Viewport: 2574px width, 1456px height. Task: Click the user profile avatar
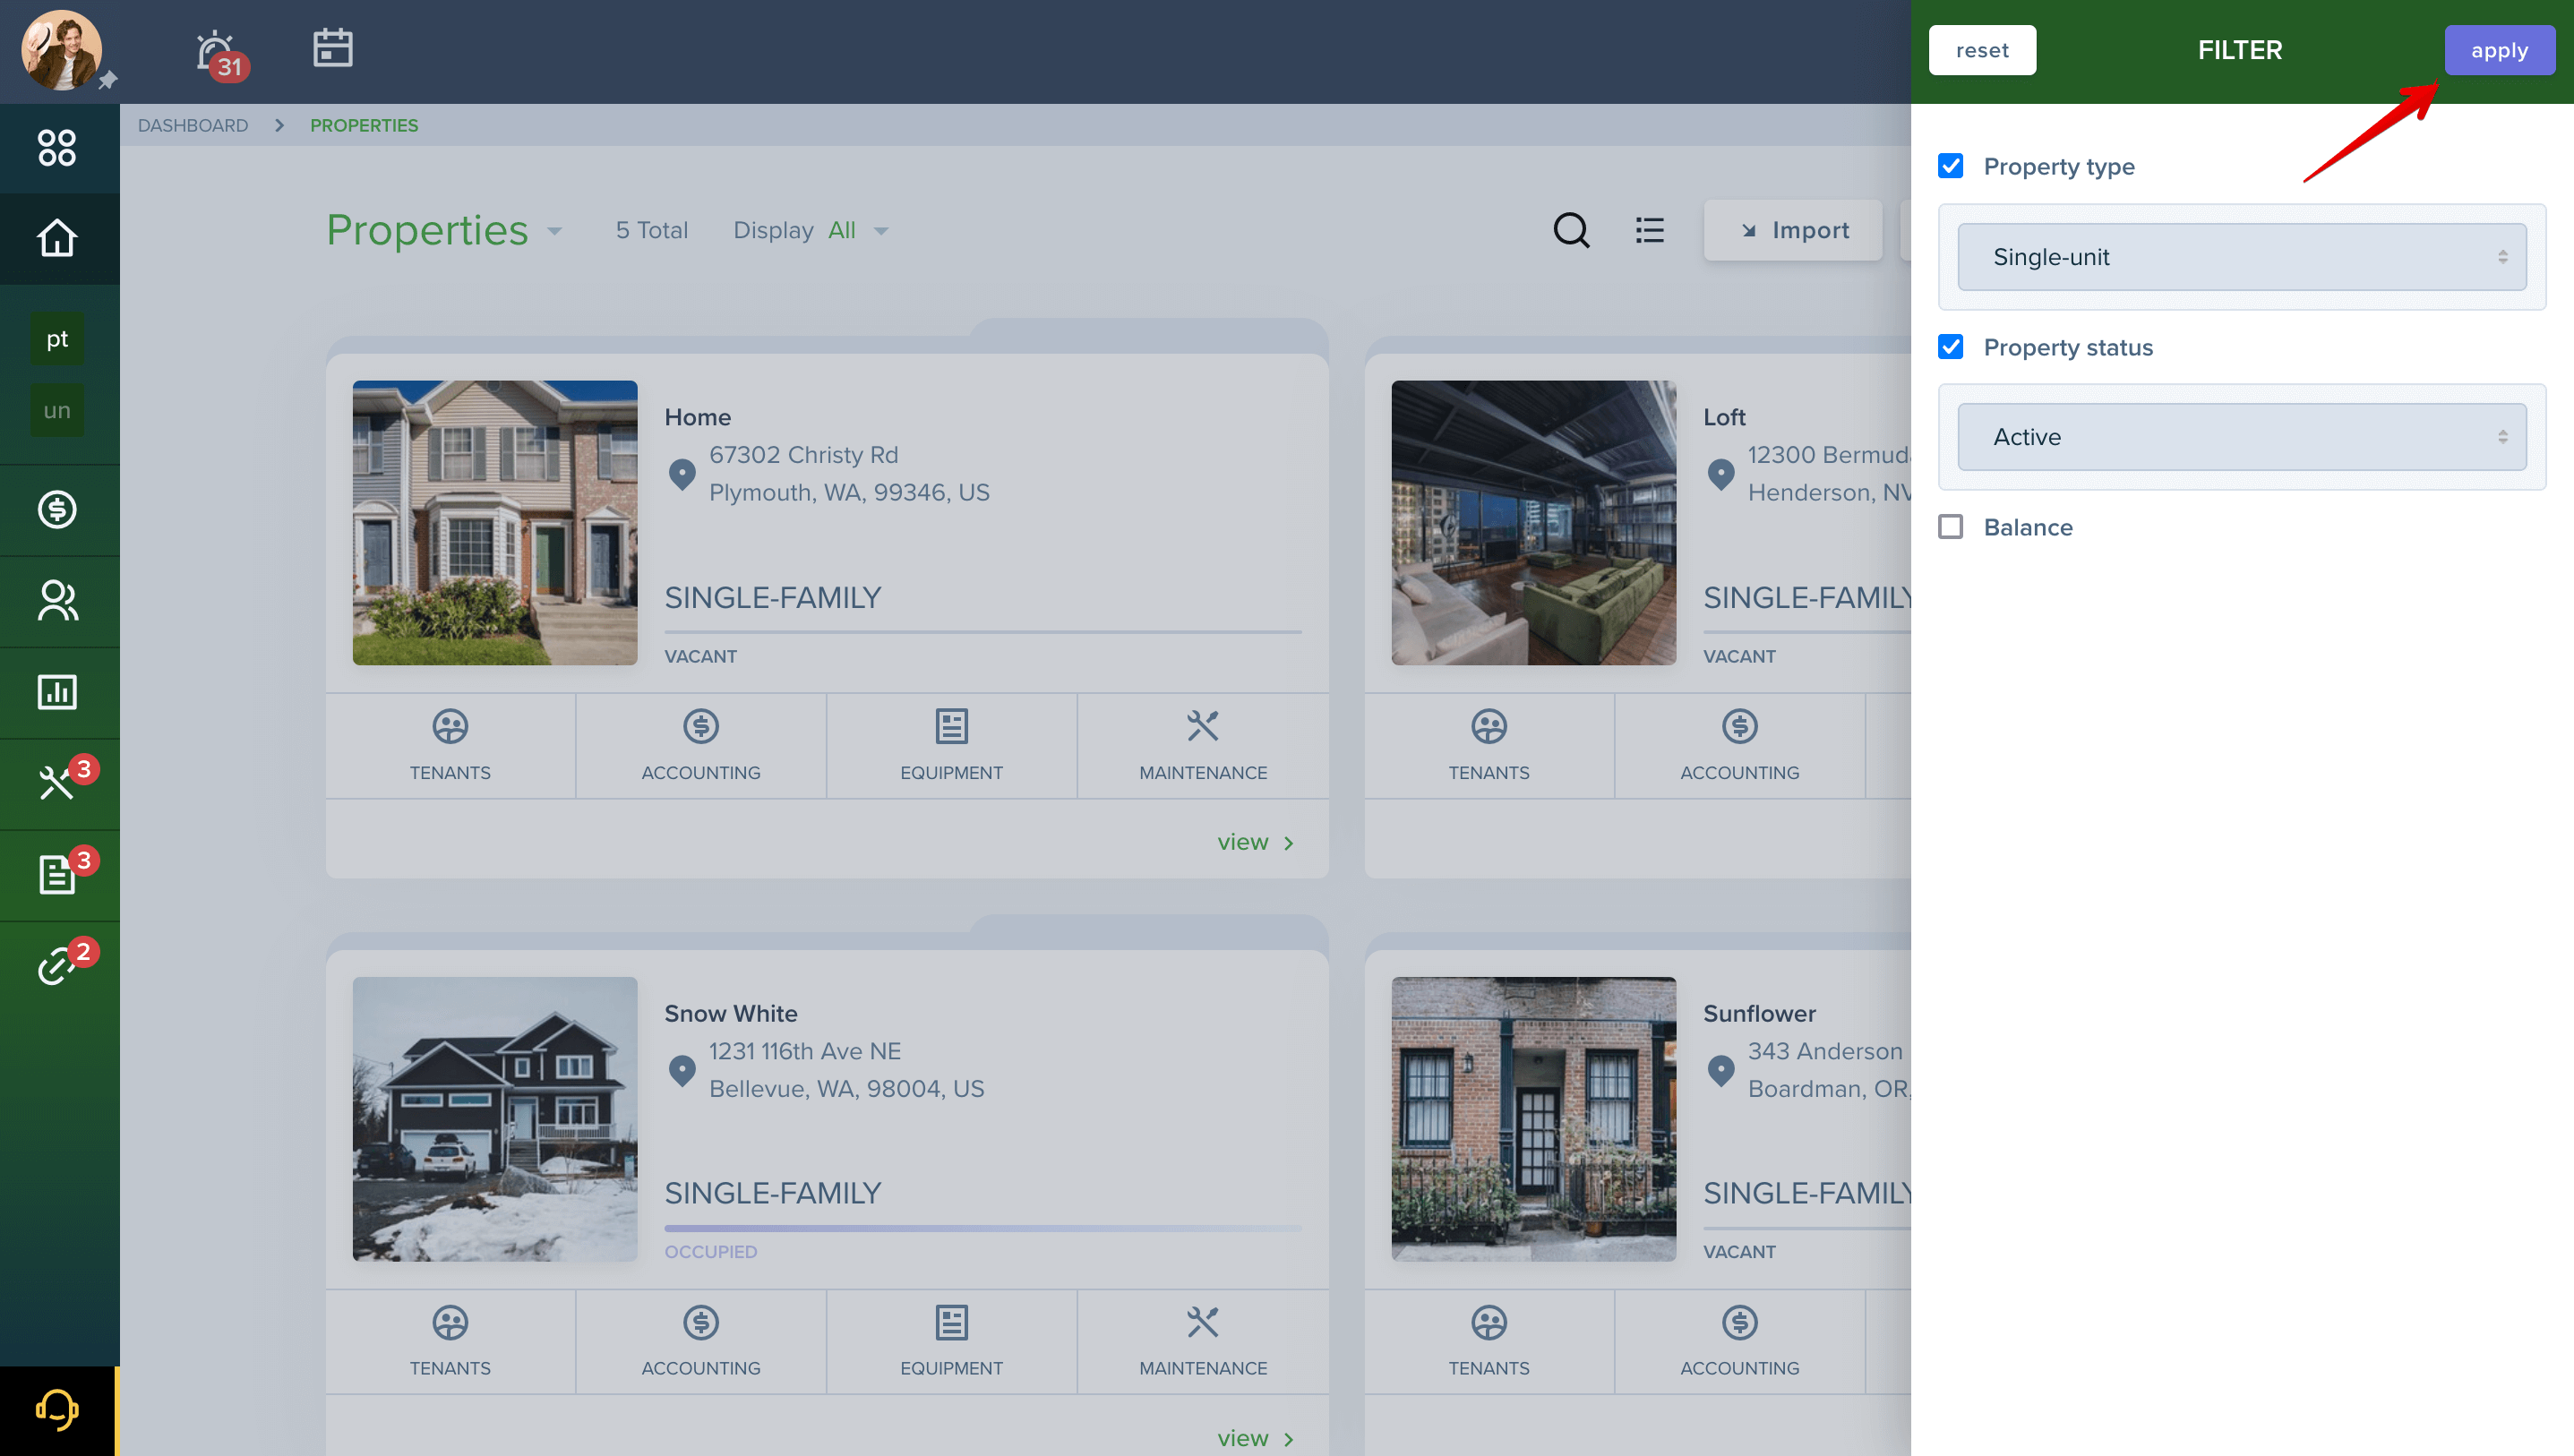[61, 50]
